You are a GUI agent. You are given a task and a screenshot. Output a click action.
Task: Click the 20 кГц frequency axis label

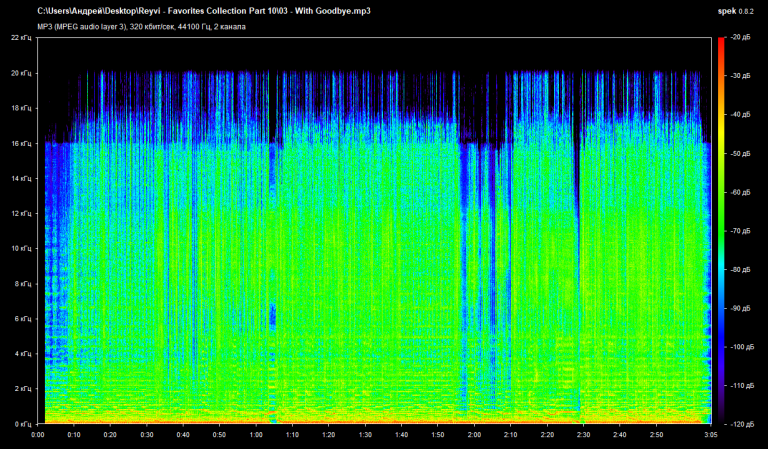tap(22, 73)
